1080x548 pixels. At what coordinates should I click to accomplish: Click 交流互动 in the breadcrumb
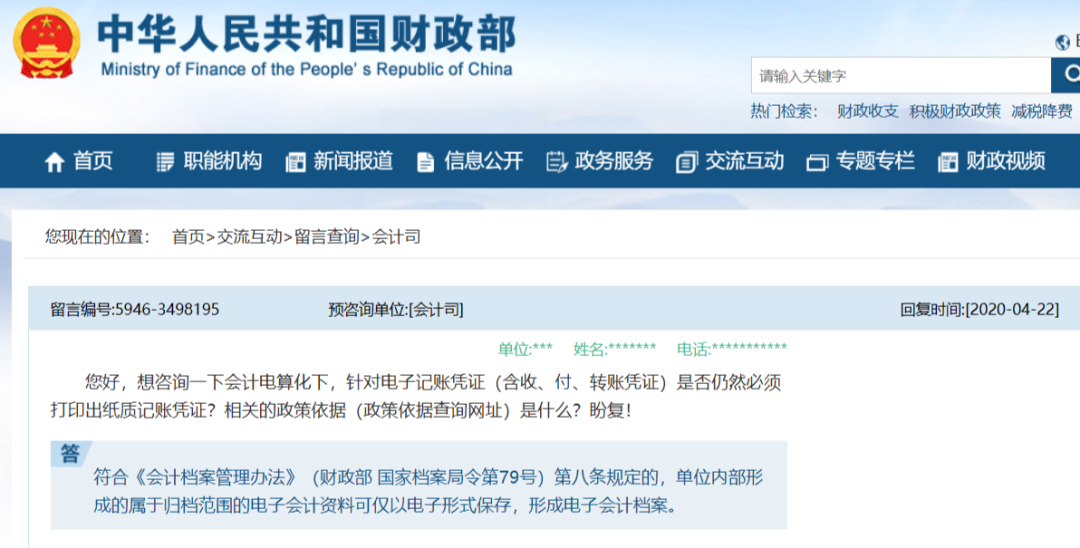tap(249, 237)
